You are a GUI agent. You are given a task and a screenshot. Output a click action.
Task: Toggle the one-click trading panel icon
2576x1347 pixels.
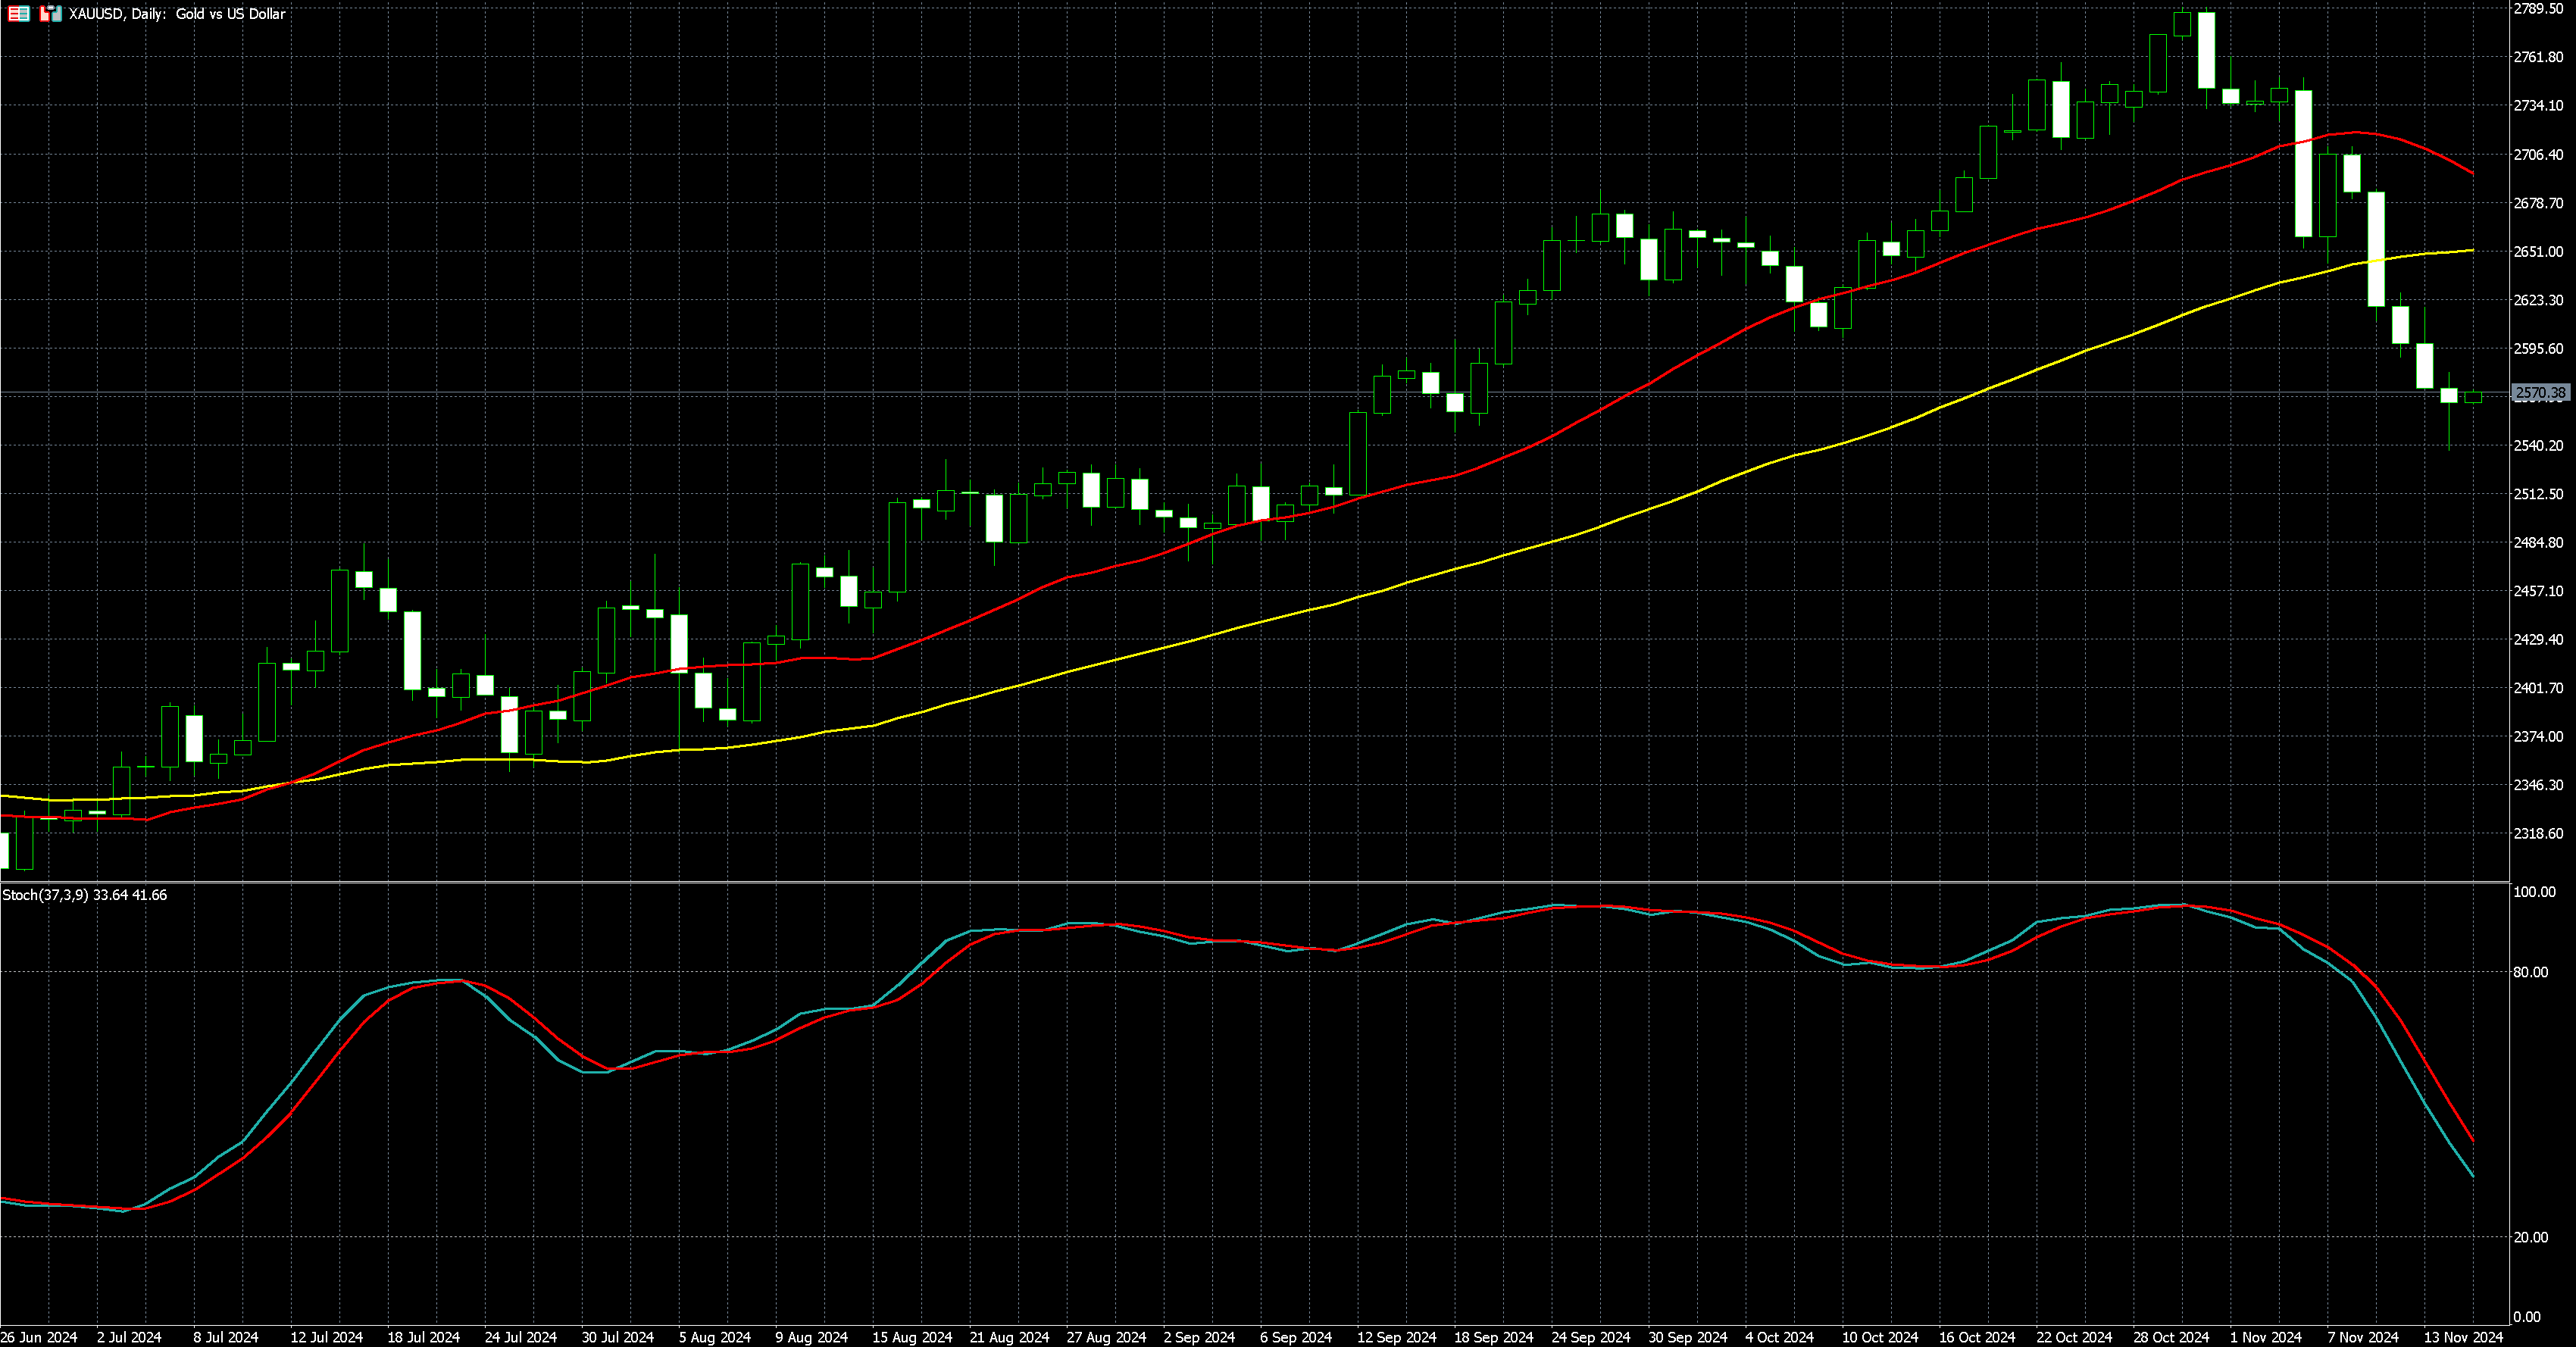pyautogui.click(x=50, y=14)
